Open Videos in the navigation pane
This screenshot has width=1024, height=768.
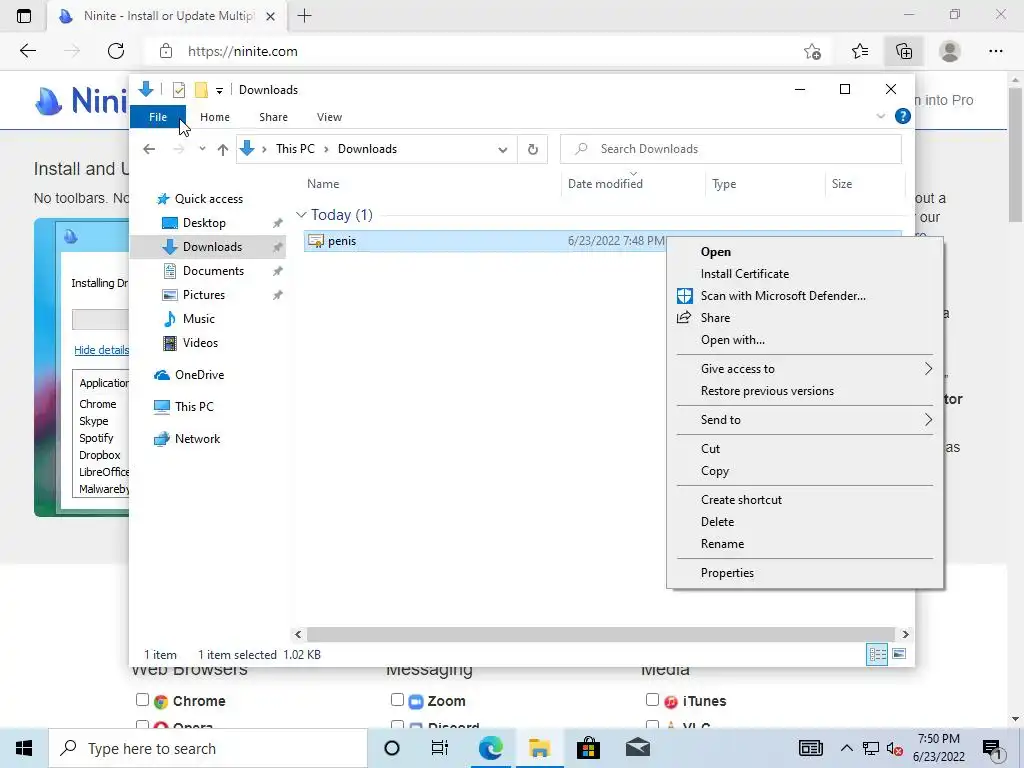[x=200, y=343]
